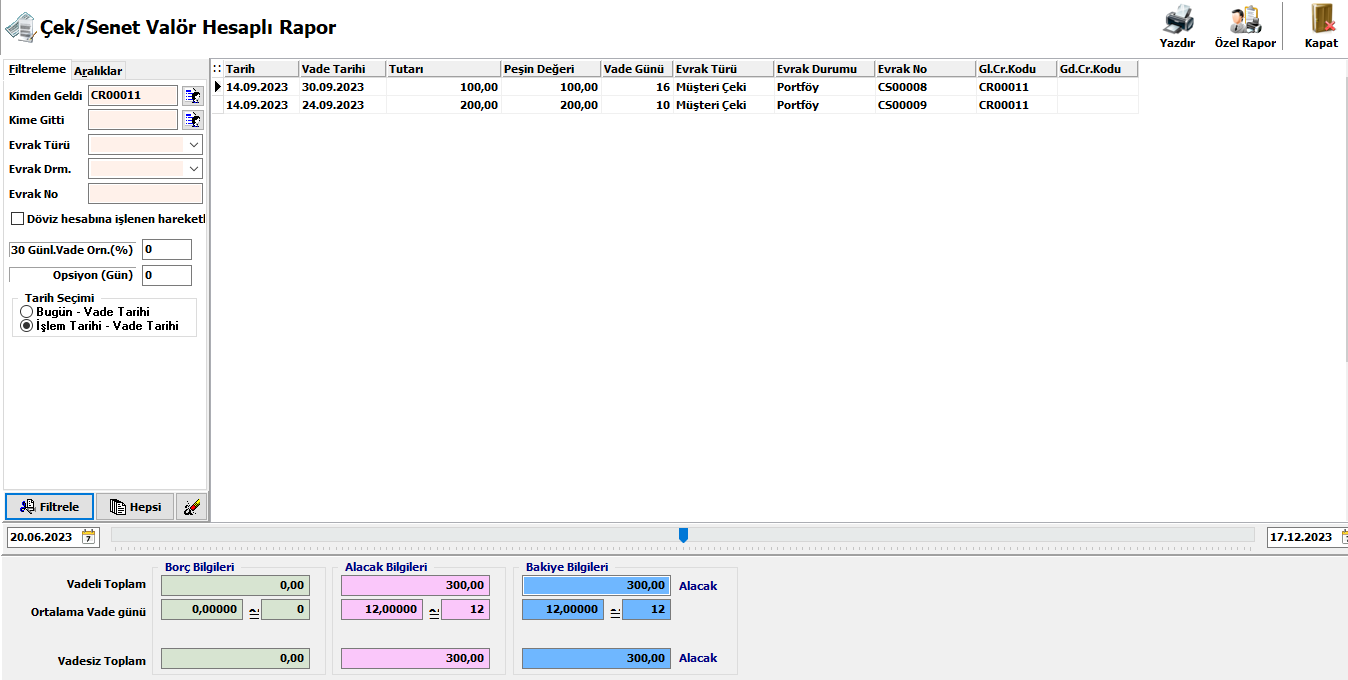The height and width of the screenshot is (680, 1348).
Task: Click Borç Ortalama Vade günü 0,00000 field
Action: click(x=201, y=609)
